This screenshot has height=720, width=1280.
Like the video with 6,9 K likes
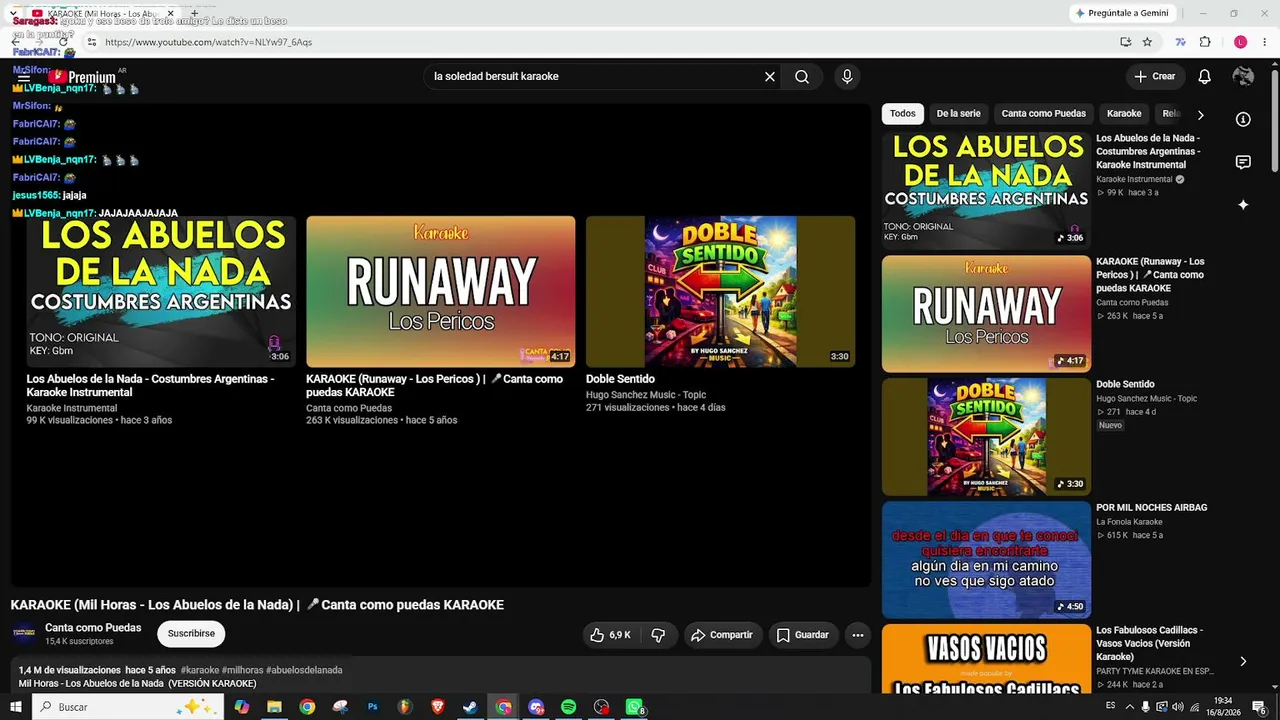coord(610,635)
